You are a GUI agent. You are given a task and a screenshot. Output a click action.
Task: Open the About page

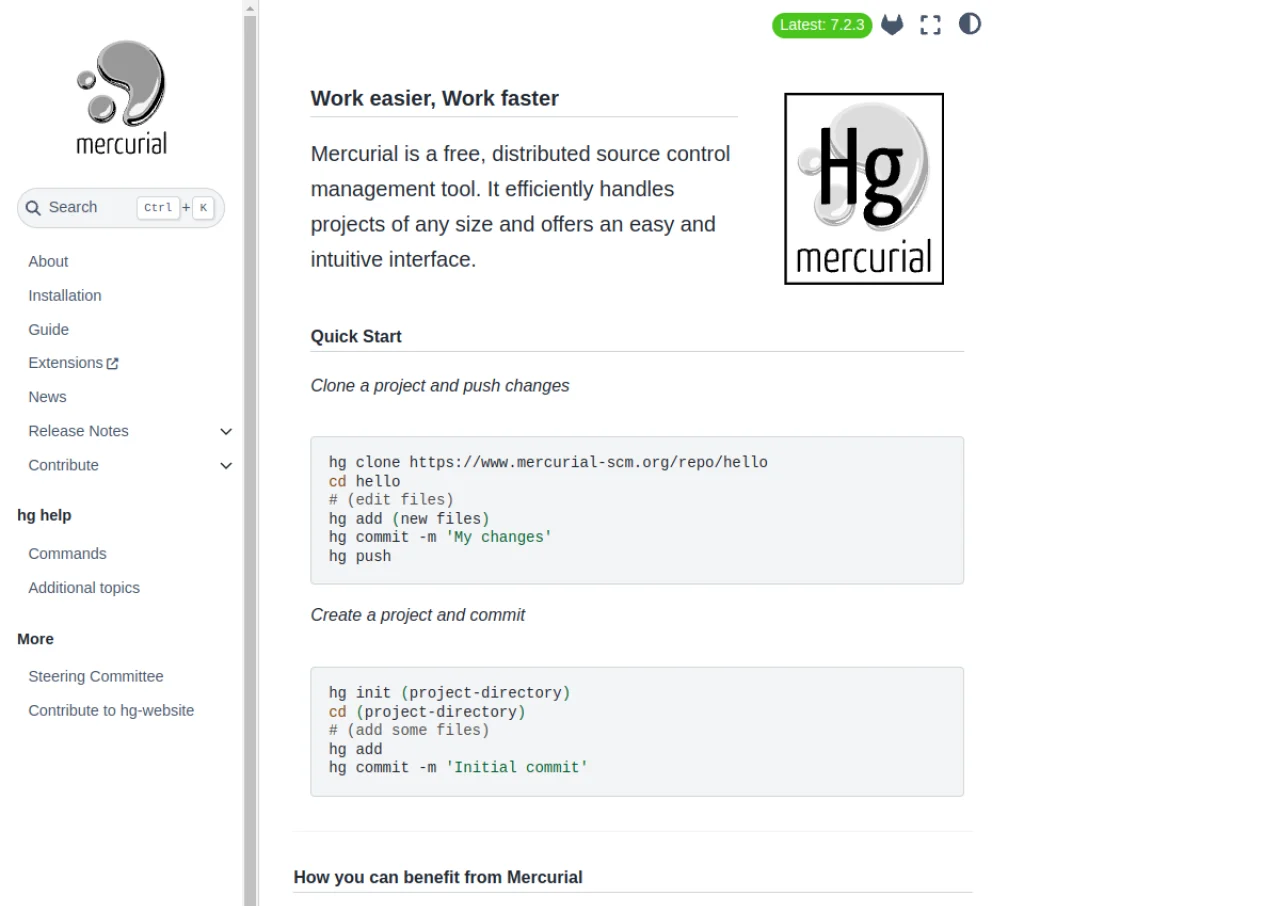[48, 262]
